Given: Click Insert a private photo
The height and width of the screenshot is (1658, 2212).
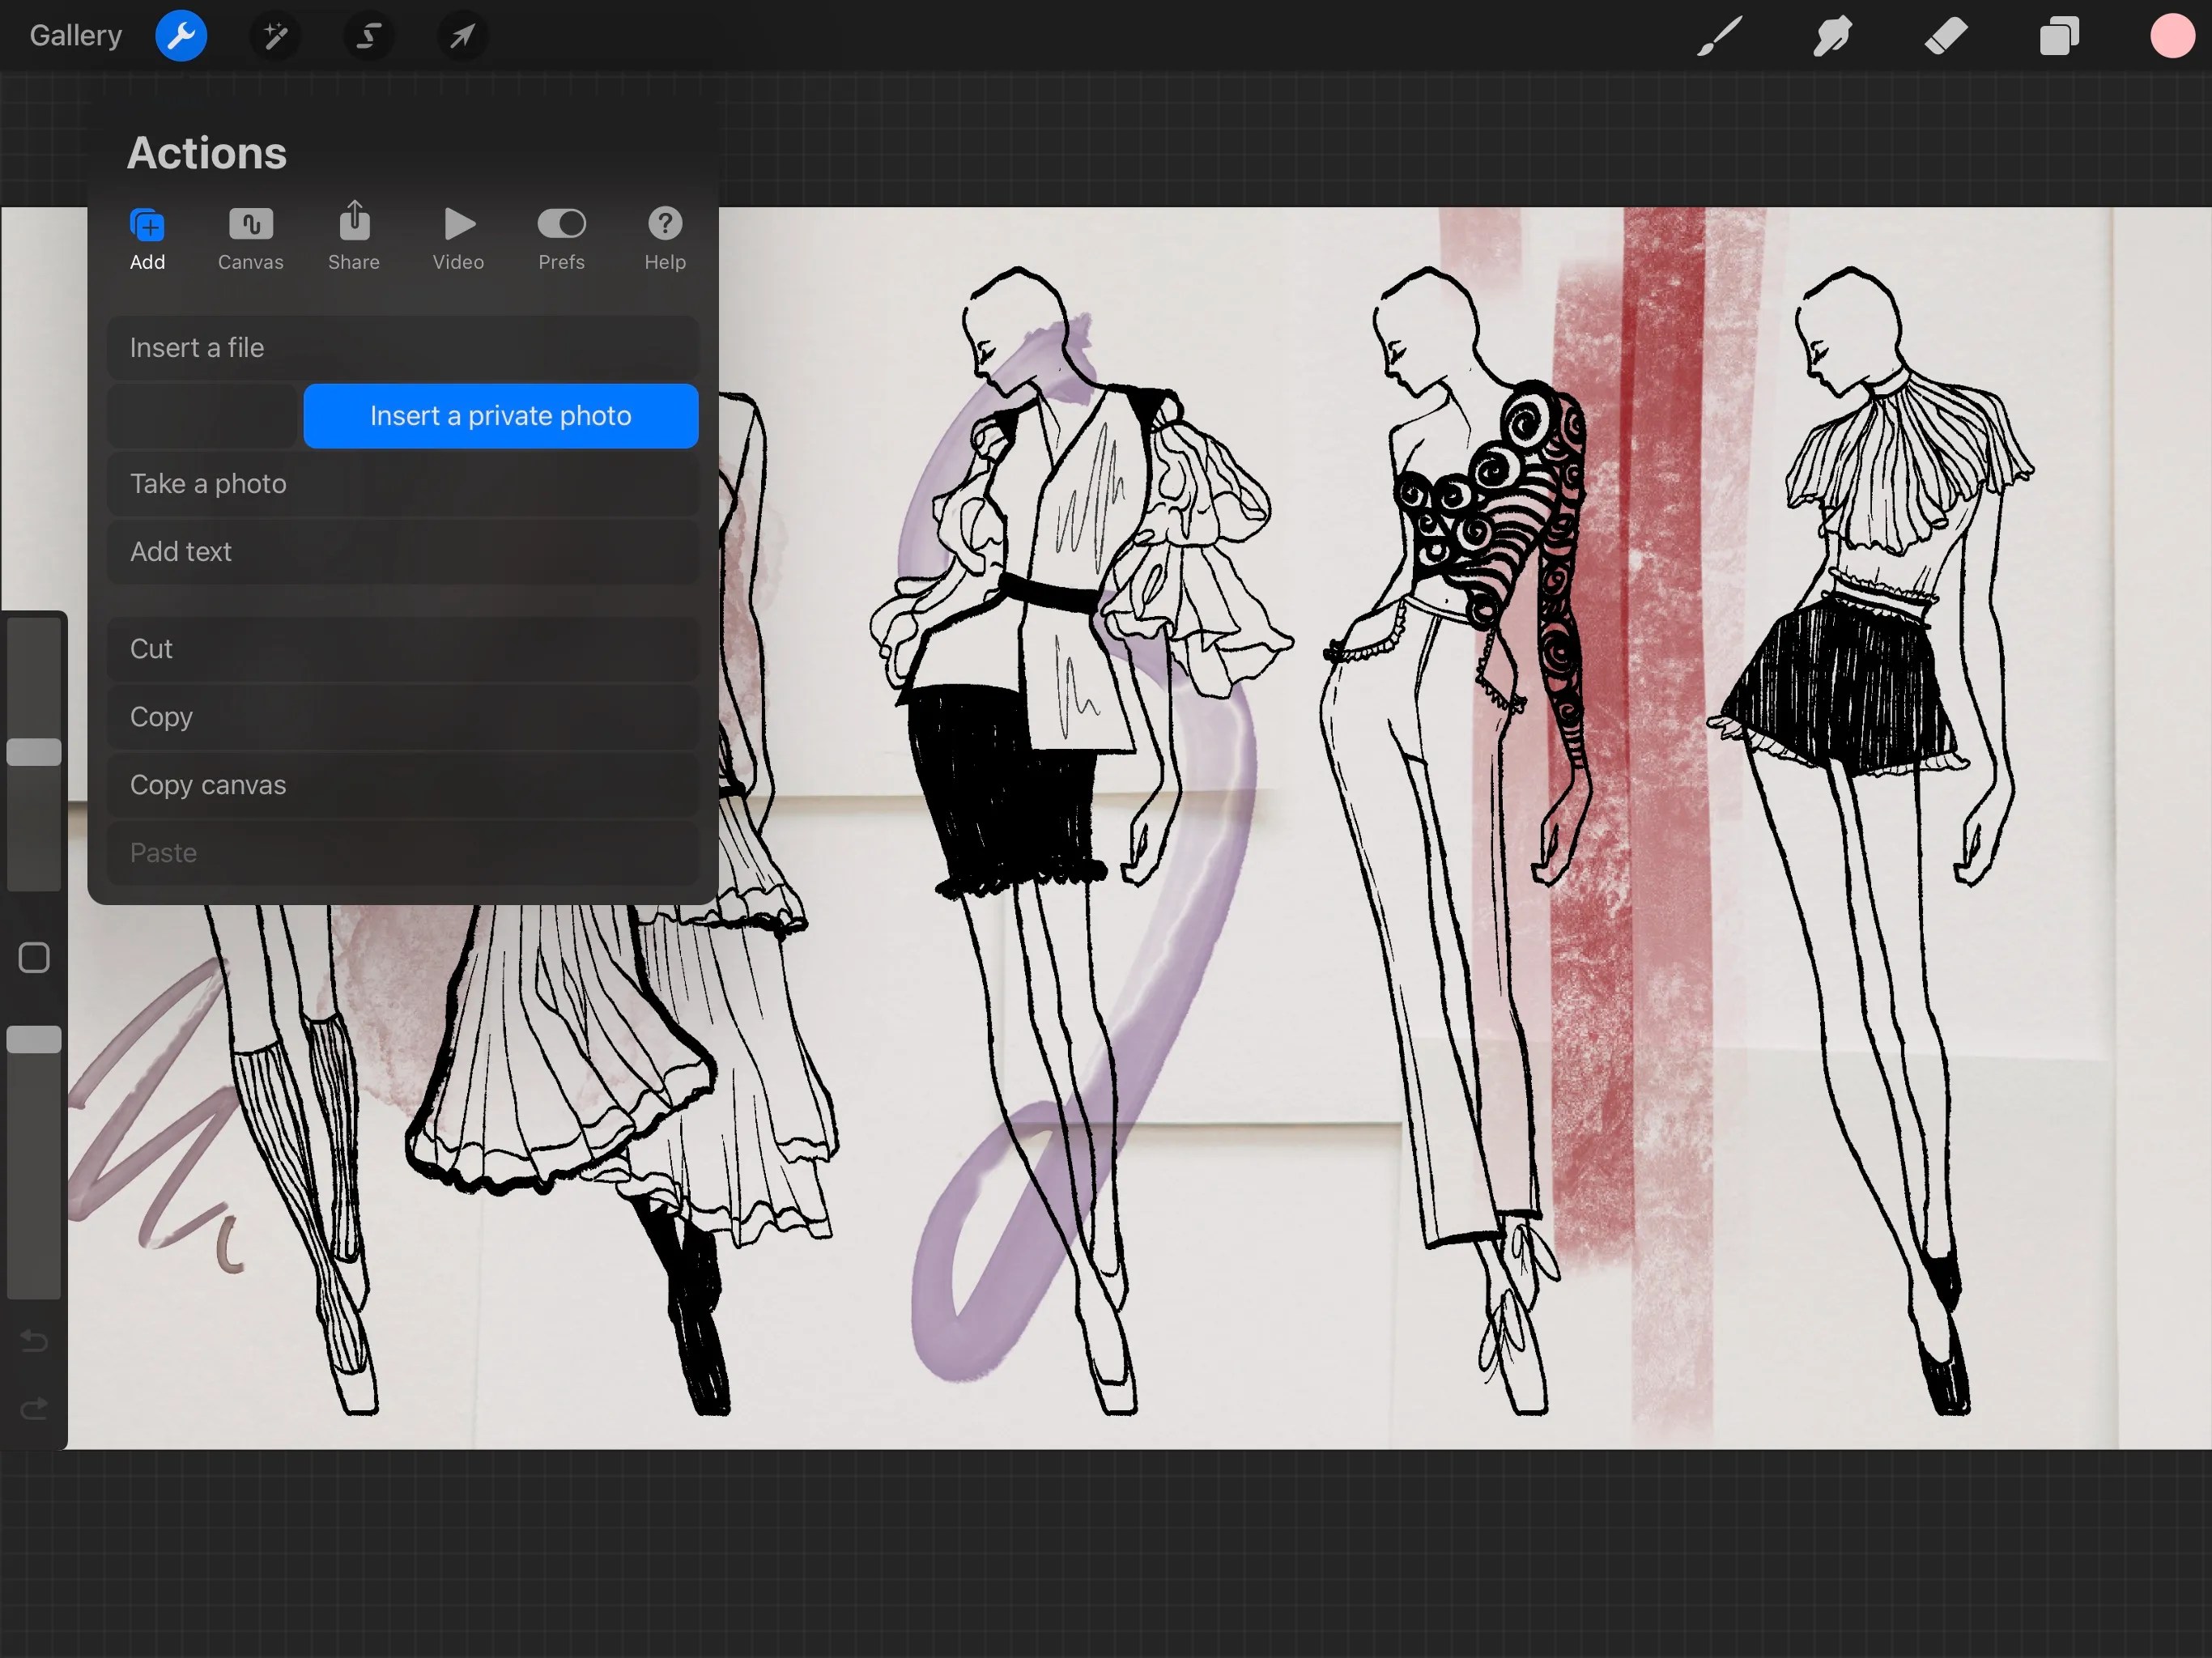Looking at the screenshot, I should pos(500,415).
